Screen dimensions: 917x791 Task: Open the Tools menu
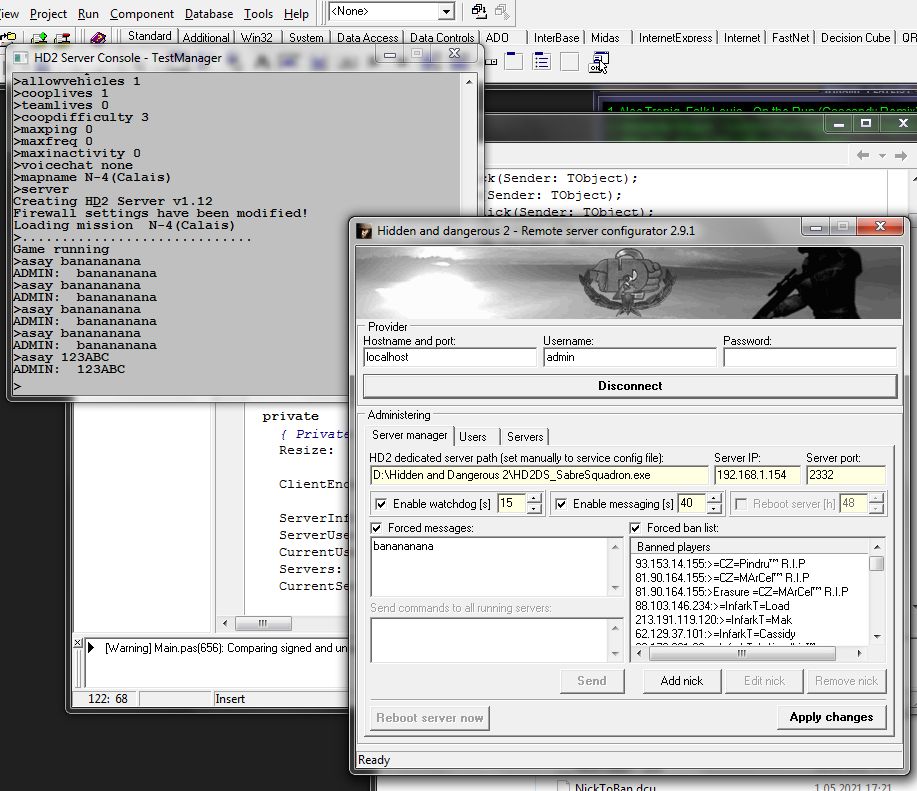click(x=258, y=14)
